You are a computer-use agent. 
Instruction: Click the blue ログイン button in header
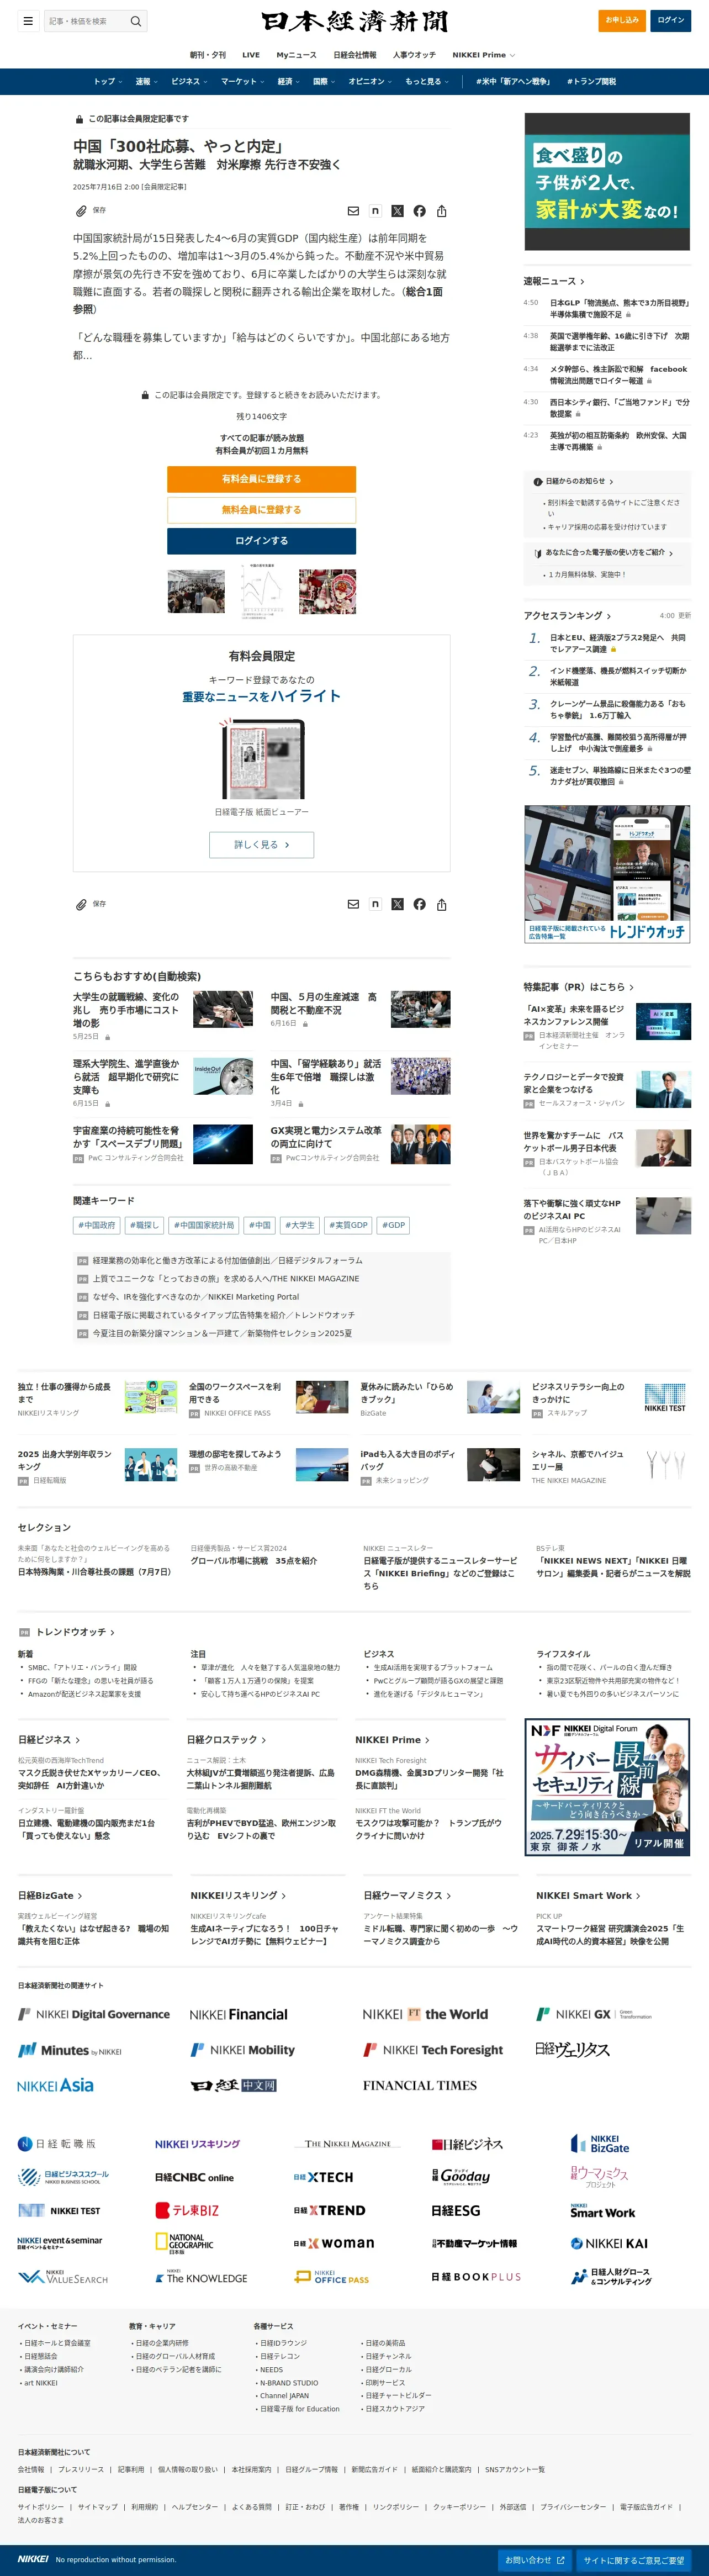click(x=671, y=20)
